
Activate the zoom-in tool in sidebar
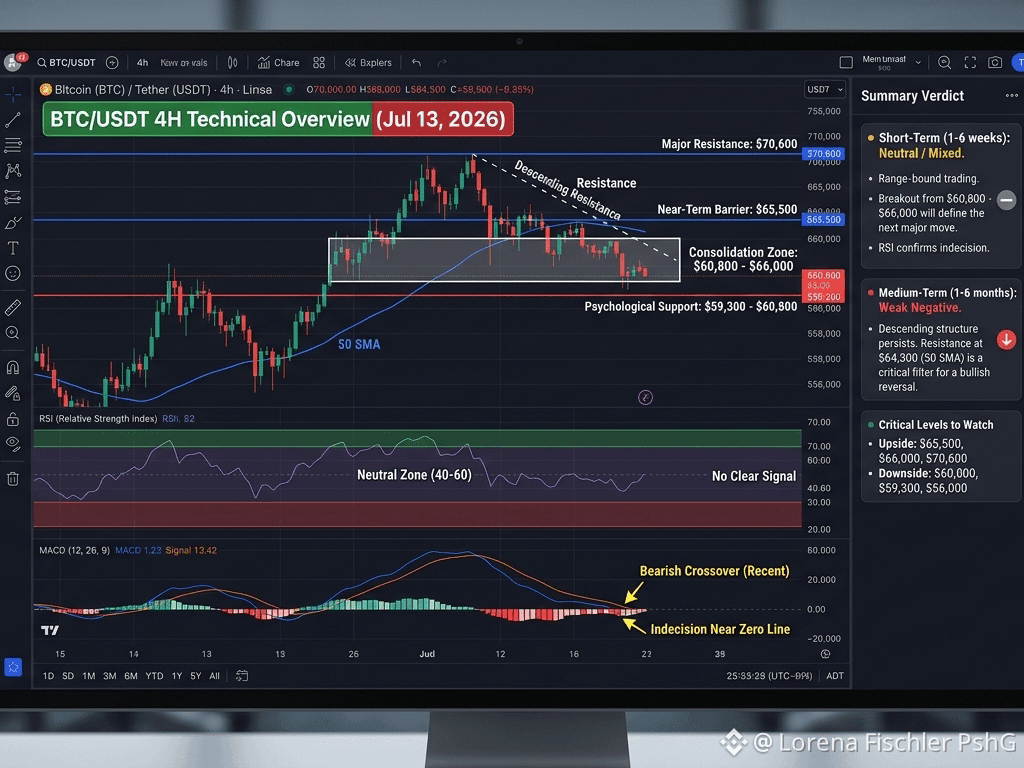[13, 332]
